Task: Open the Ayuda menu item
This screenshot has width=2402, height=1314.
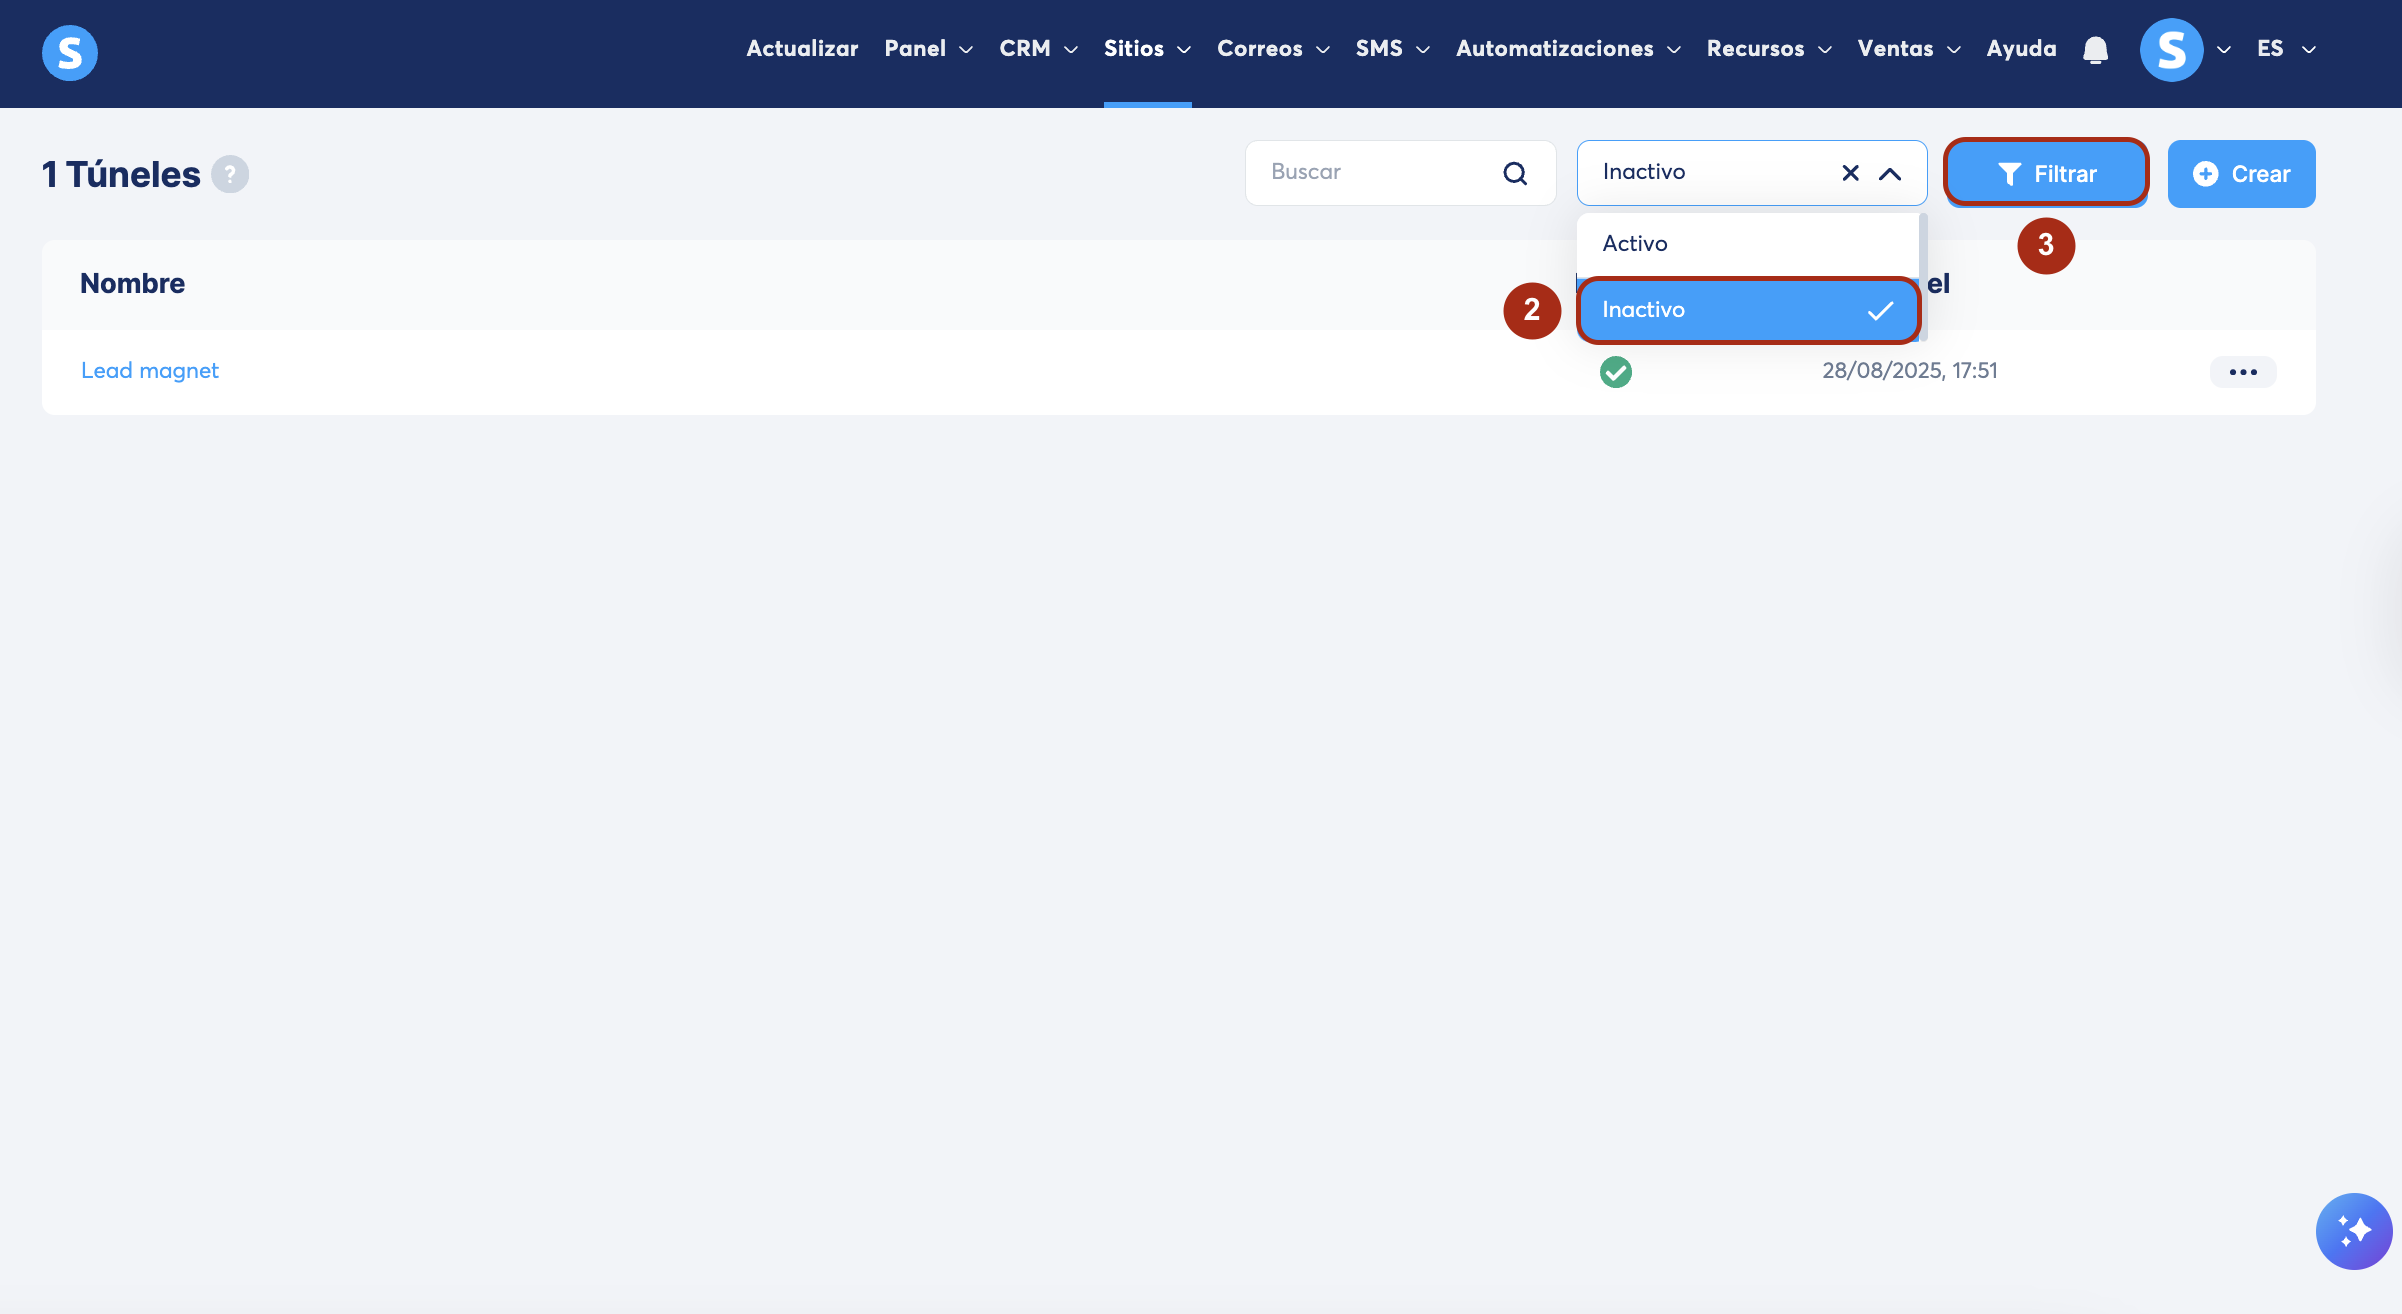Action: point(2021,49)
